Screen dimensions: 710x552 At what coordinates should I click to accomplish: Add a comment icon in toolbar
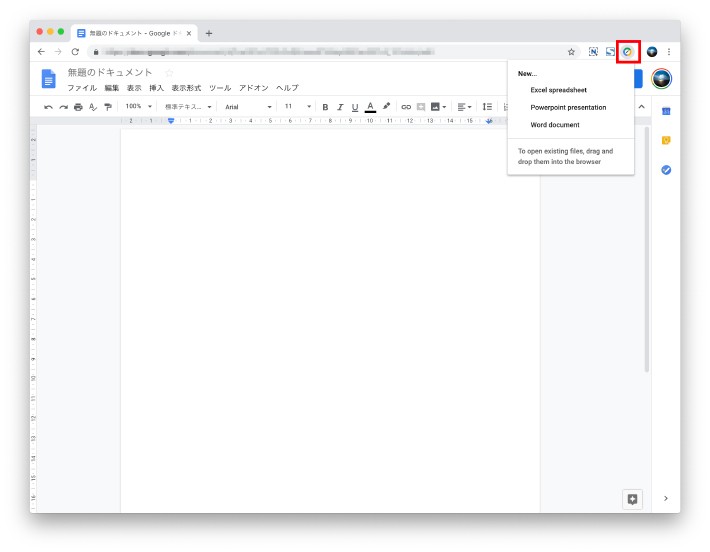click(x=421, y=107)
